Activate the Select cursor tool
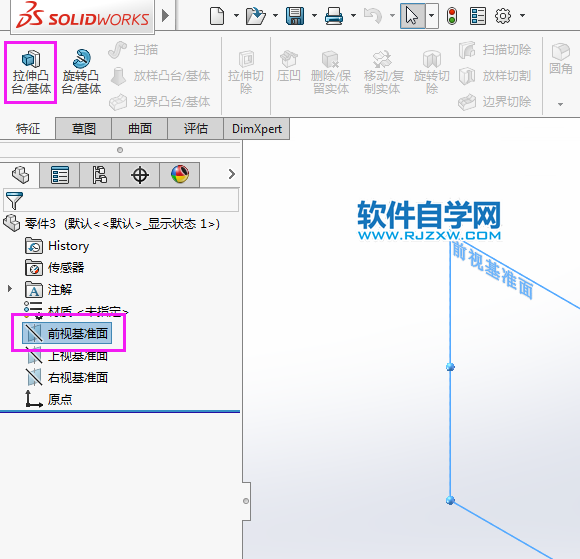 412,16
